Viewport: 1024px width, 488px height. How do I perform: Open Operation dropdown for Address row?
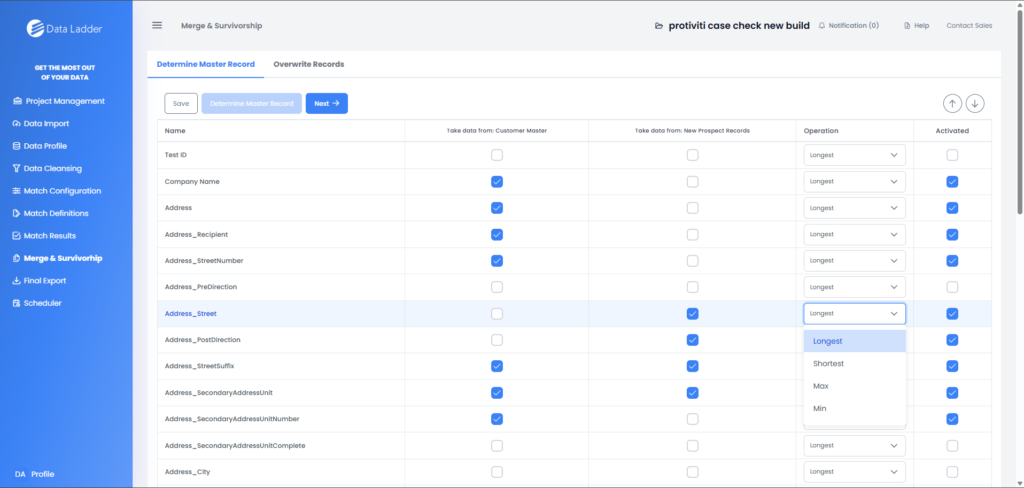854,208
